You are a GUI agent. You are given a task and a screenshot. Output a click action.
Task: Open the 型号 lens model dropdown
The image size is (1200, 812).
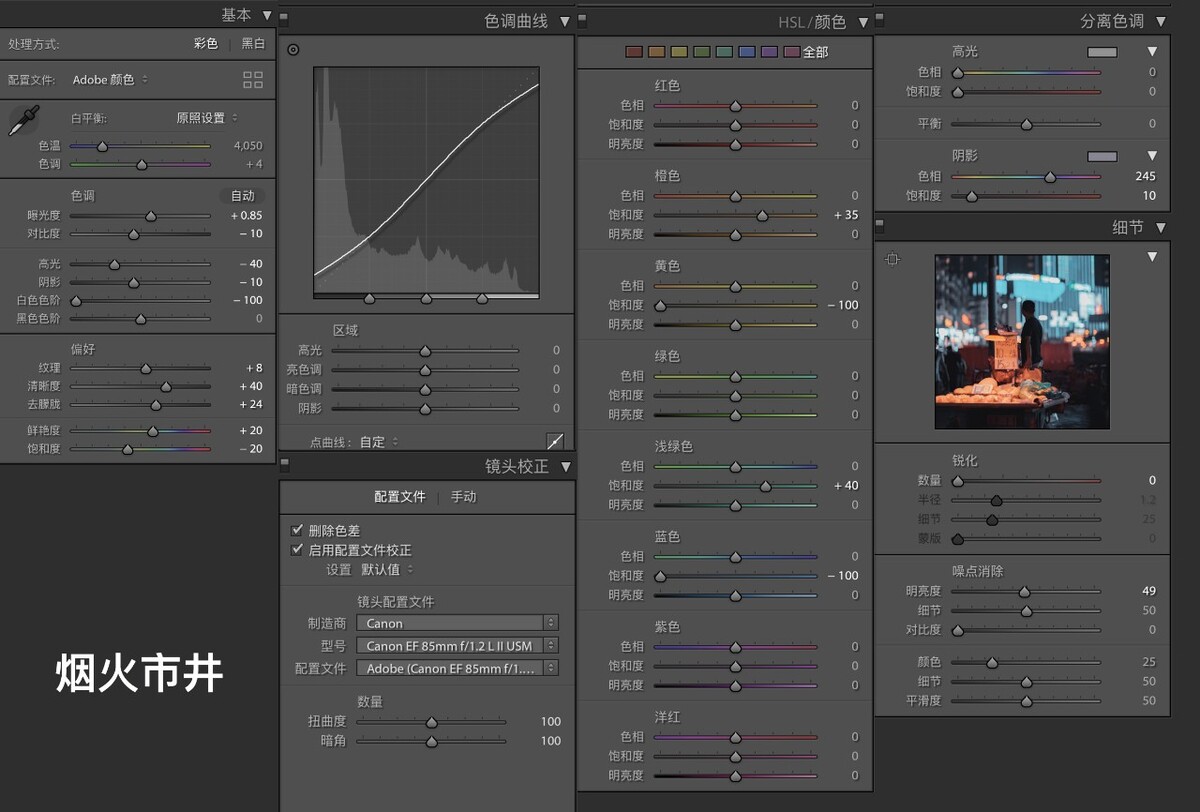459,646
